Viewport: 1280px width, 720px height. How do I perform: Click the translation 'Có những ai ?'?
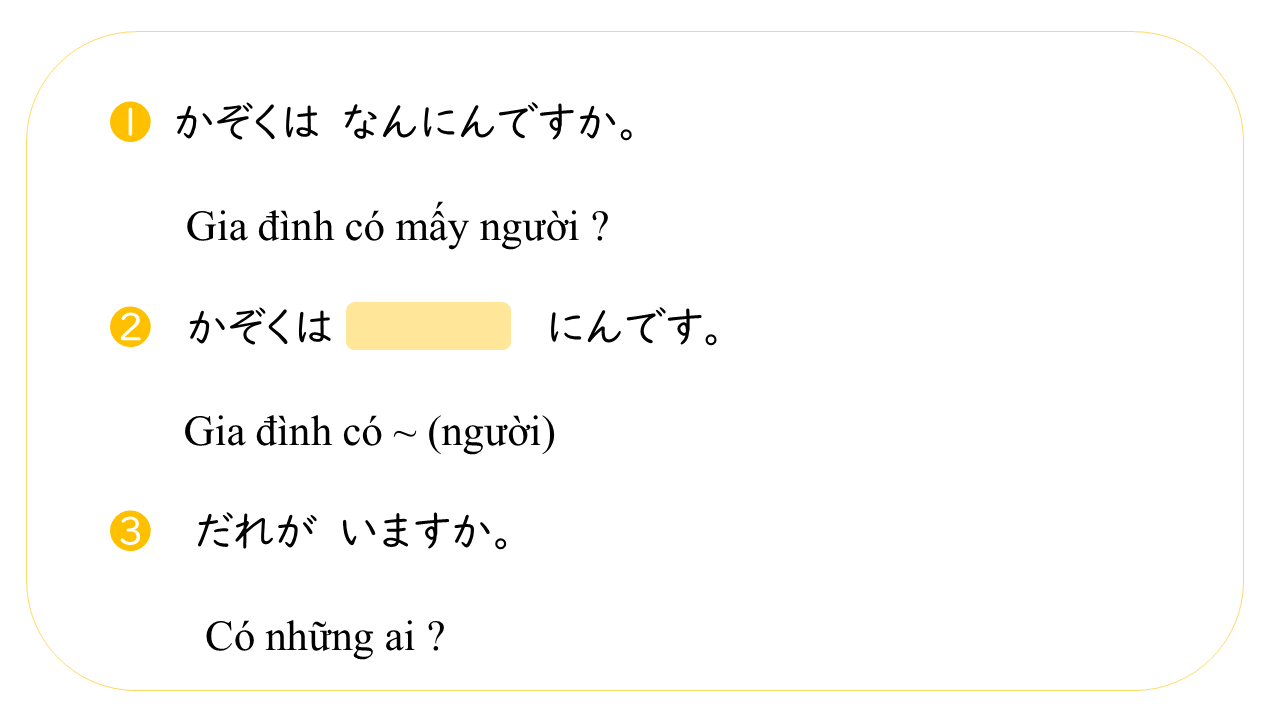[324, 636]
